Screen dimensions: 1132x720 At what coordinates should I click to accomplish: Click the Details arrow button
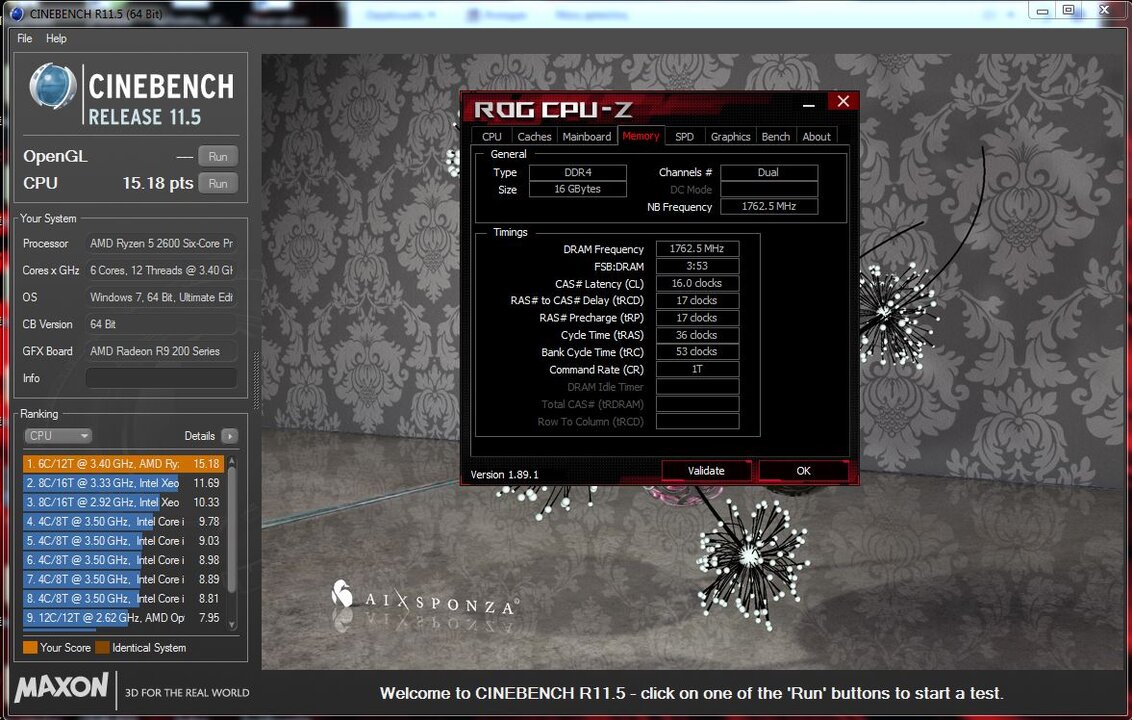[230, 435]
